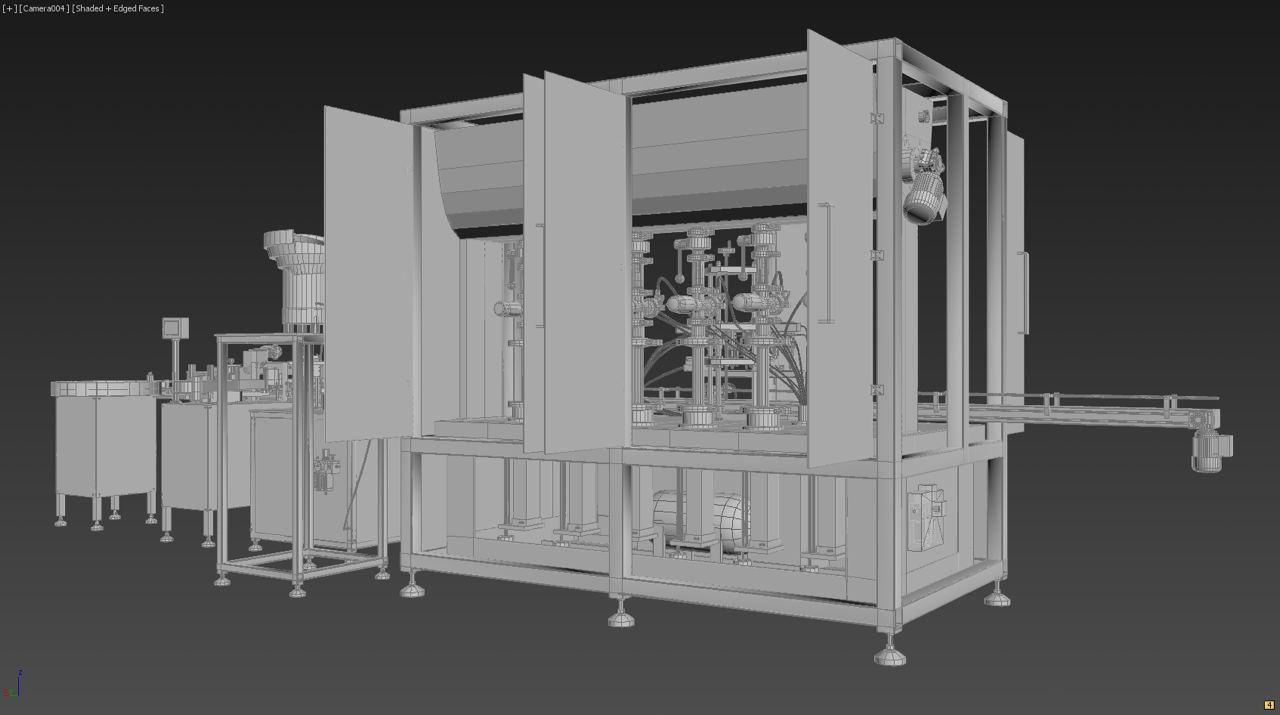This screenshot has height=715, width=1280.
Task: Select the motor at the conveyor end
Action: 1210,450
